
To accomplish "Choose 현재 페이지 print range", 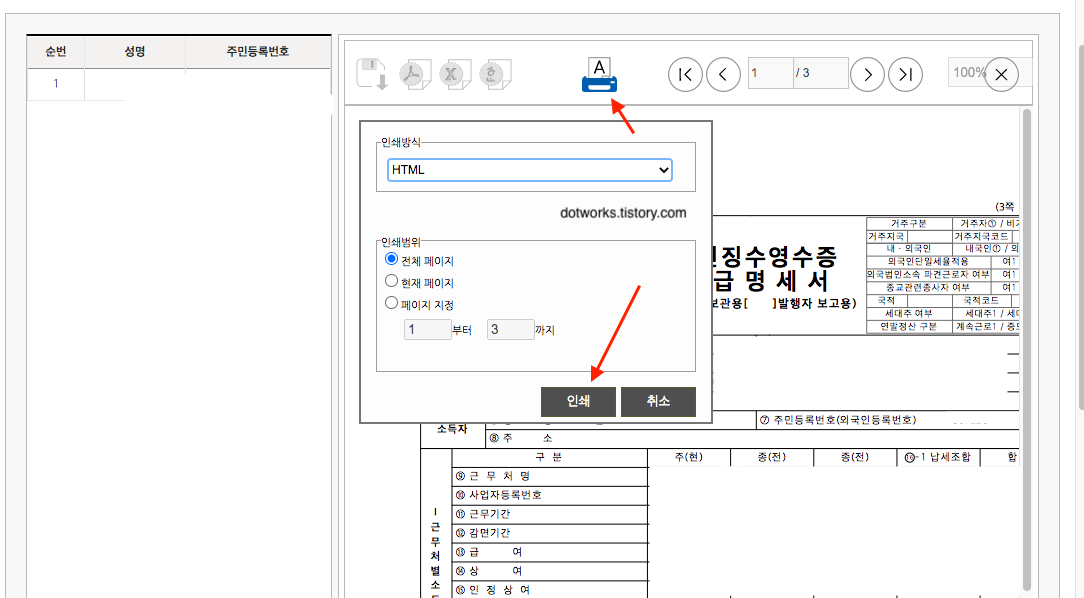I will 393,279.
